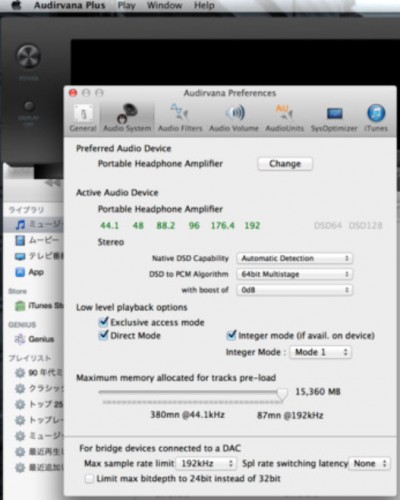The height and width of the screenshot is (500, 400).
Task: Click the 96 sample rate value
Action: point(194,226)
